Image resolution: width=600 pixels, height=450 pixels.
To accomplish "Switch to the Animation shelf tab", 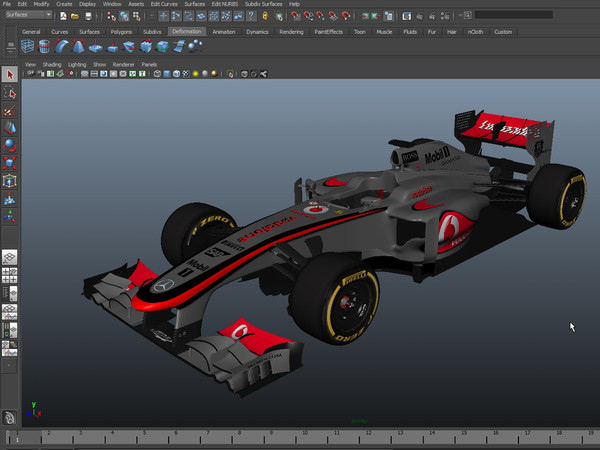I will (x=223, y=32).
